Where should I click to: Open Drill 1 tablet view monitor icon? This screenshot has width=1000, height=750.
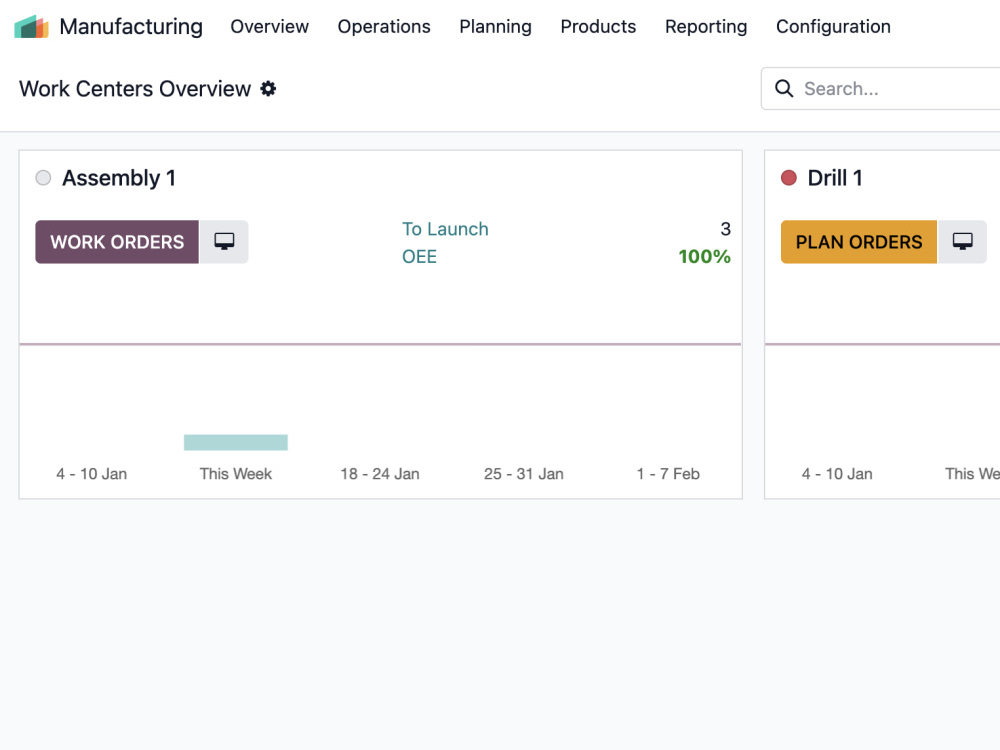(962, 242)
